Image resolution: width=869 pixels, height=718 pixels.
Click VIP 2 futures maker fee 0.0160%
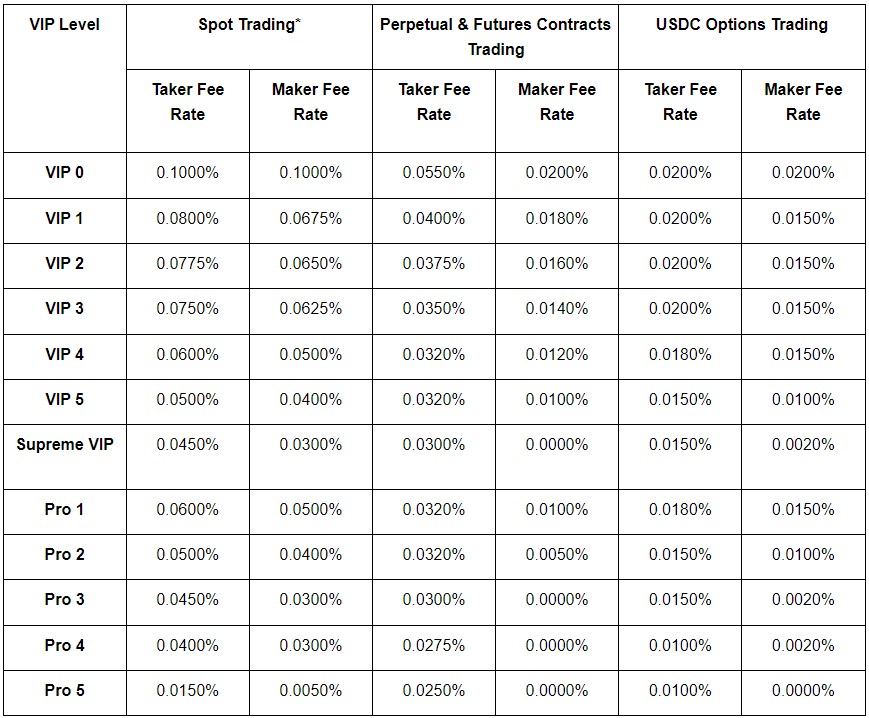(x=556, y=263)
